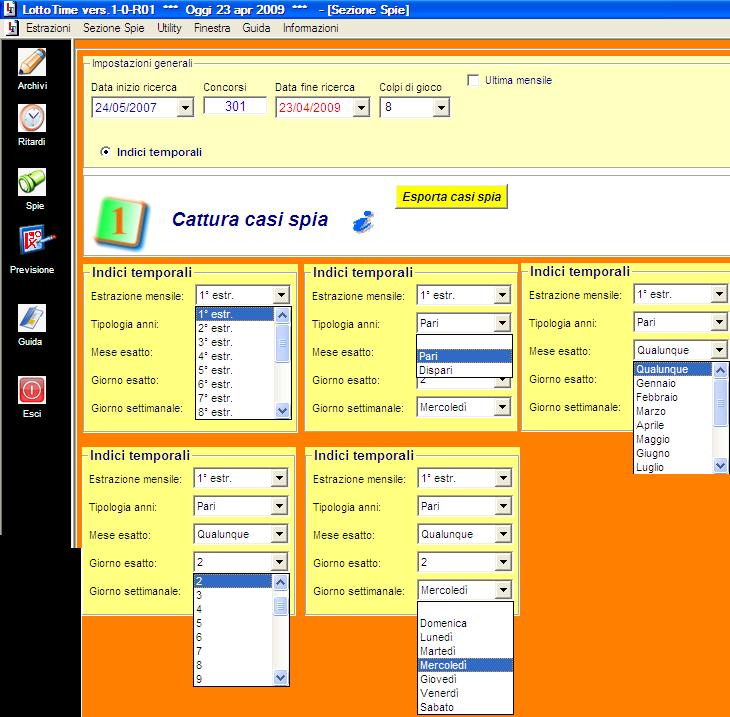Click the red Esci power icon
Viewport: 730px width, 717px height.
click(x=32, y=390)
